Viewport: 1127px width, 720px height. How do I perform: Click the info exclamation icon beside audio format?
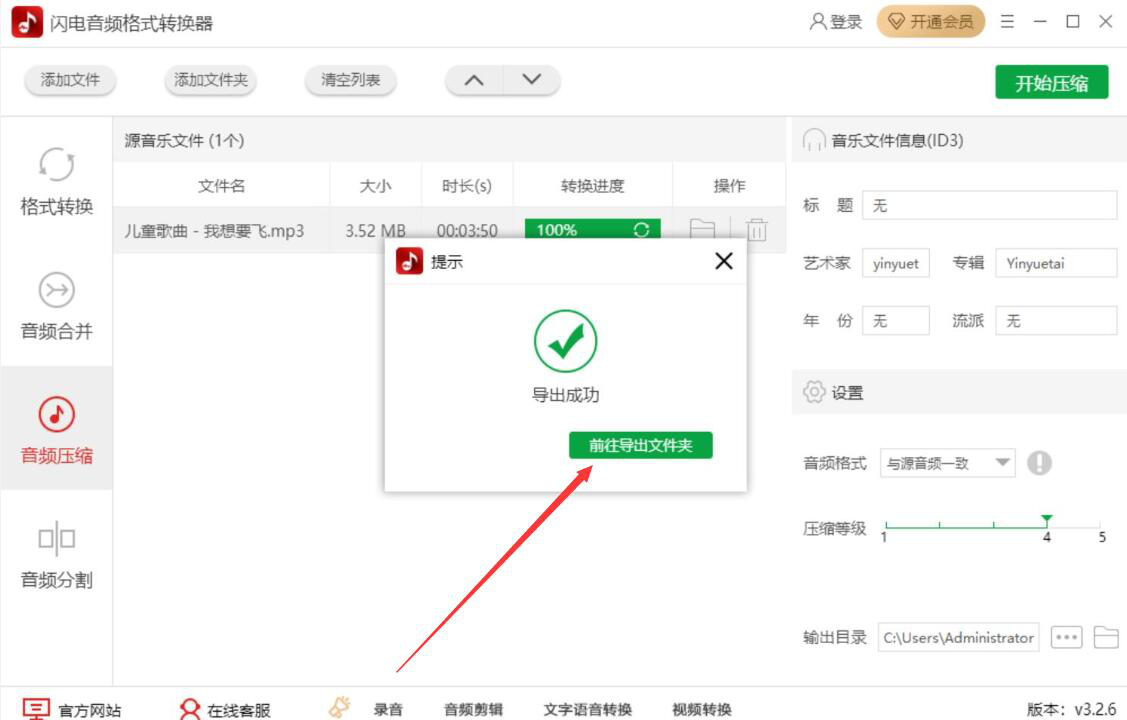pos(1039,463)
